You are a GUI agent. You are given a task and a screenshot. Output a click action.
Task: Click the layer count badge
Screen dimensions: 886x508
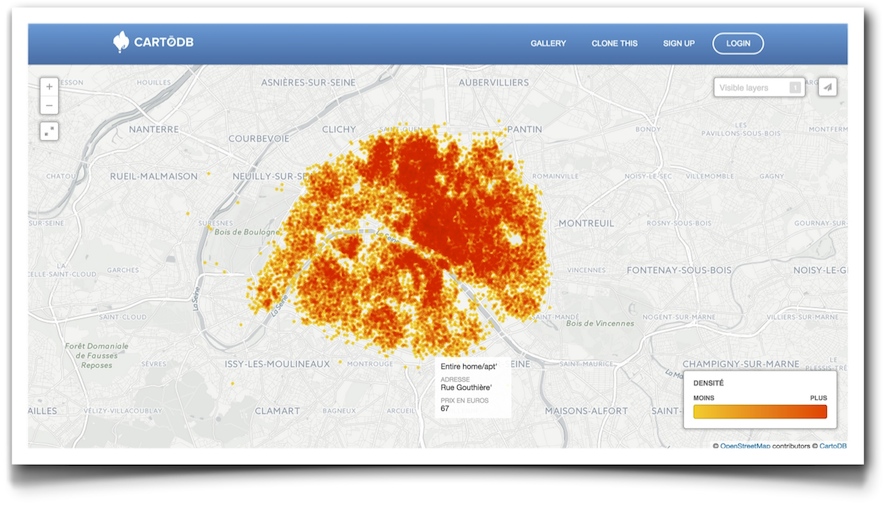click(795, 88)
